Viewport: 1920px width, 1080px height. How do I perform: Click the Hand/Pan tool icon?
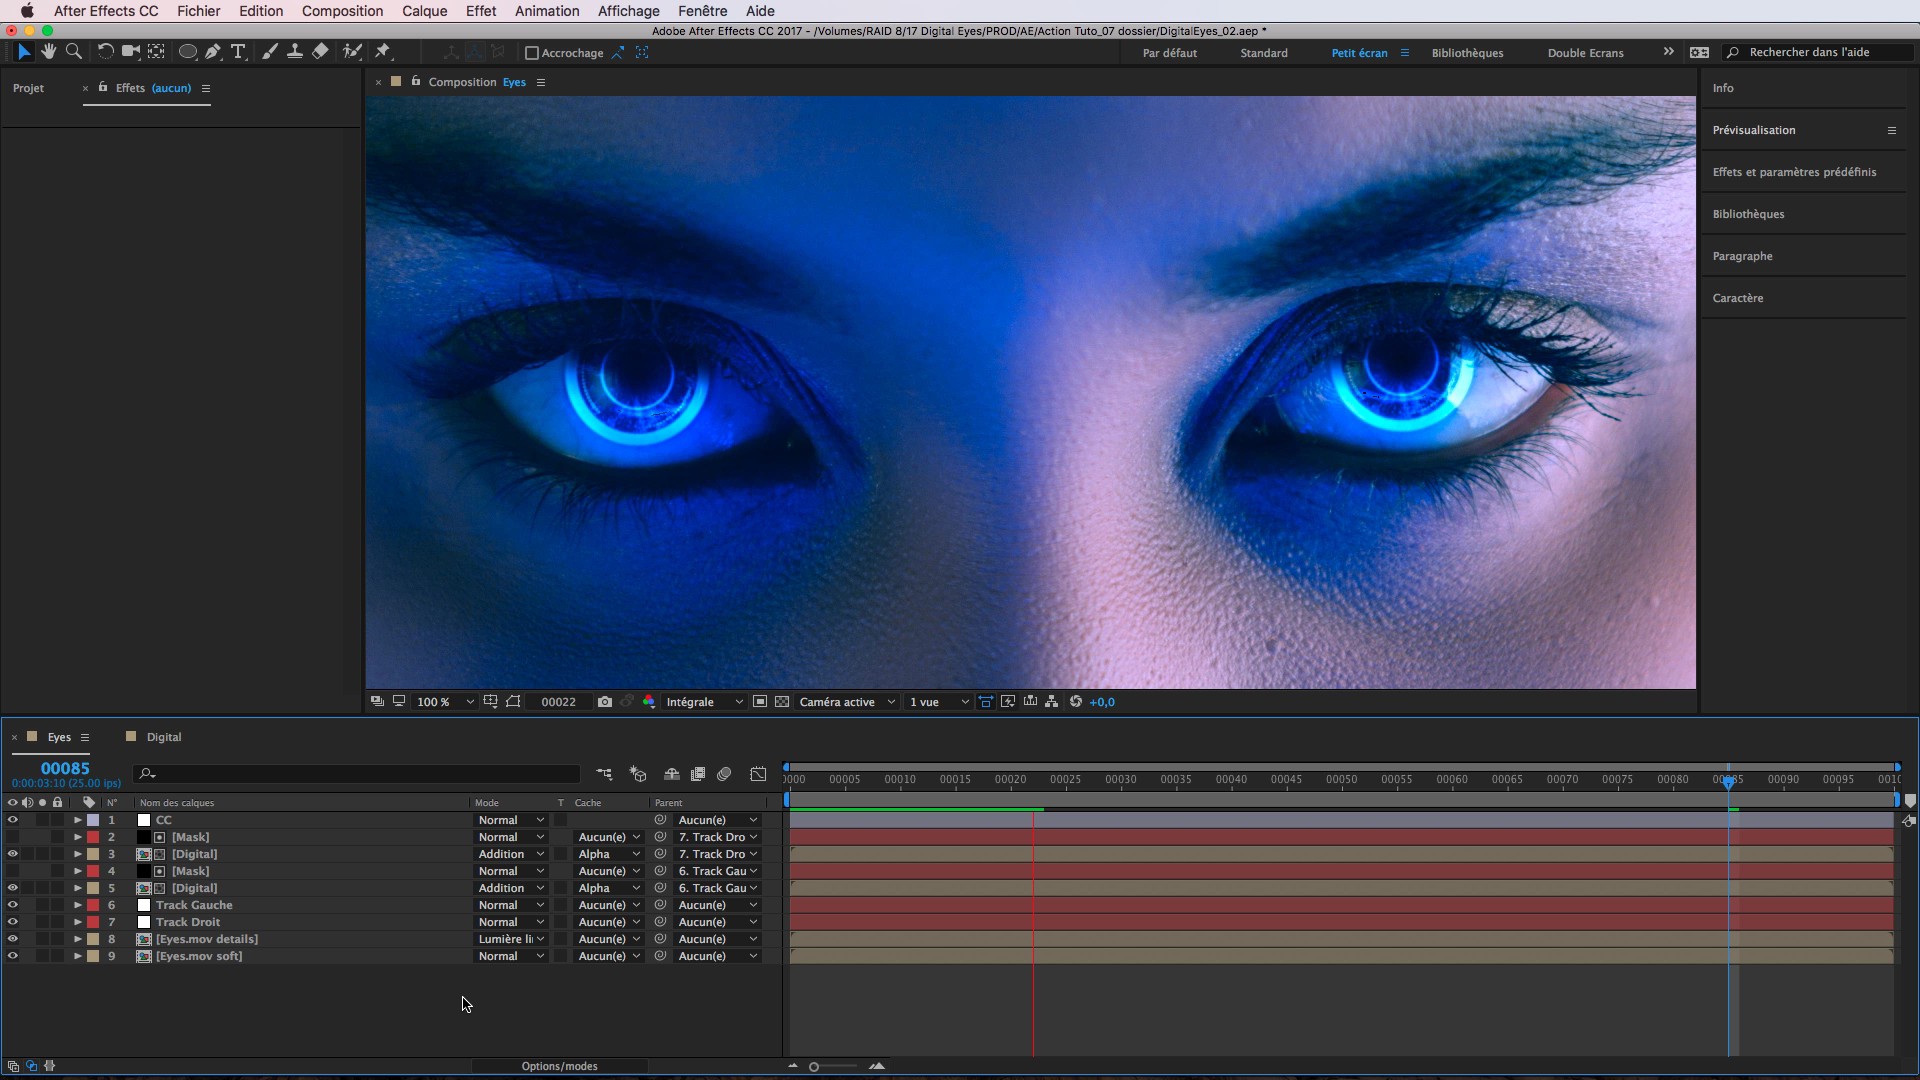coord(47,50)
